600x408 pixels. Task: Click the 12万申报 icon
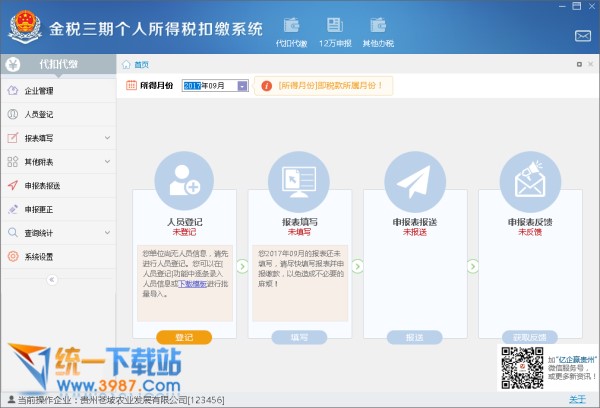tap(334, 30)
